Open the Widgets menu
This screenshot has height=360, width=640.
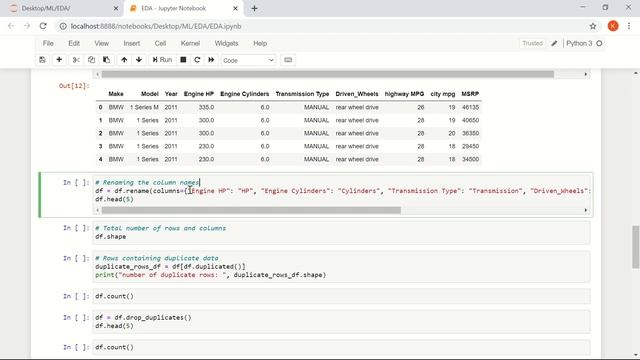pos(226,43)
